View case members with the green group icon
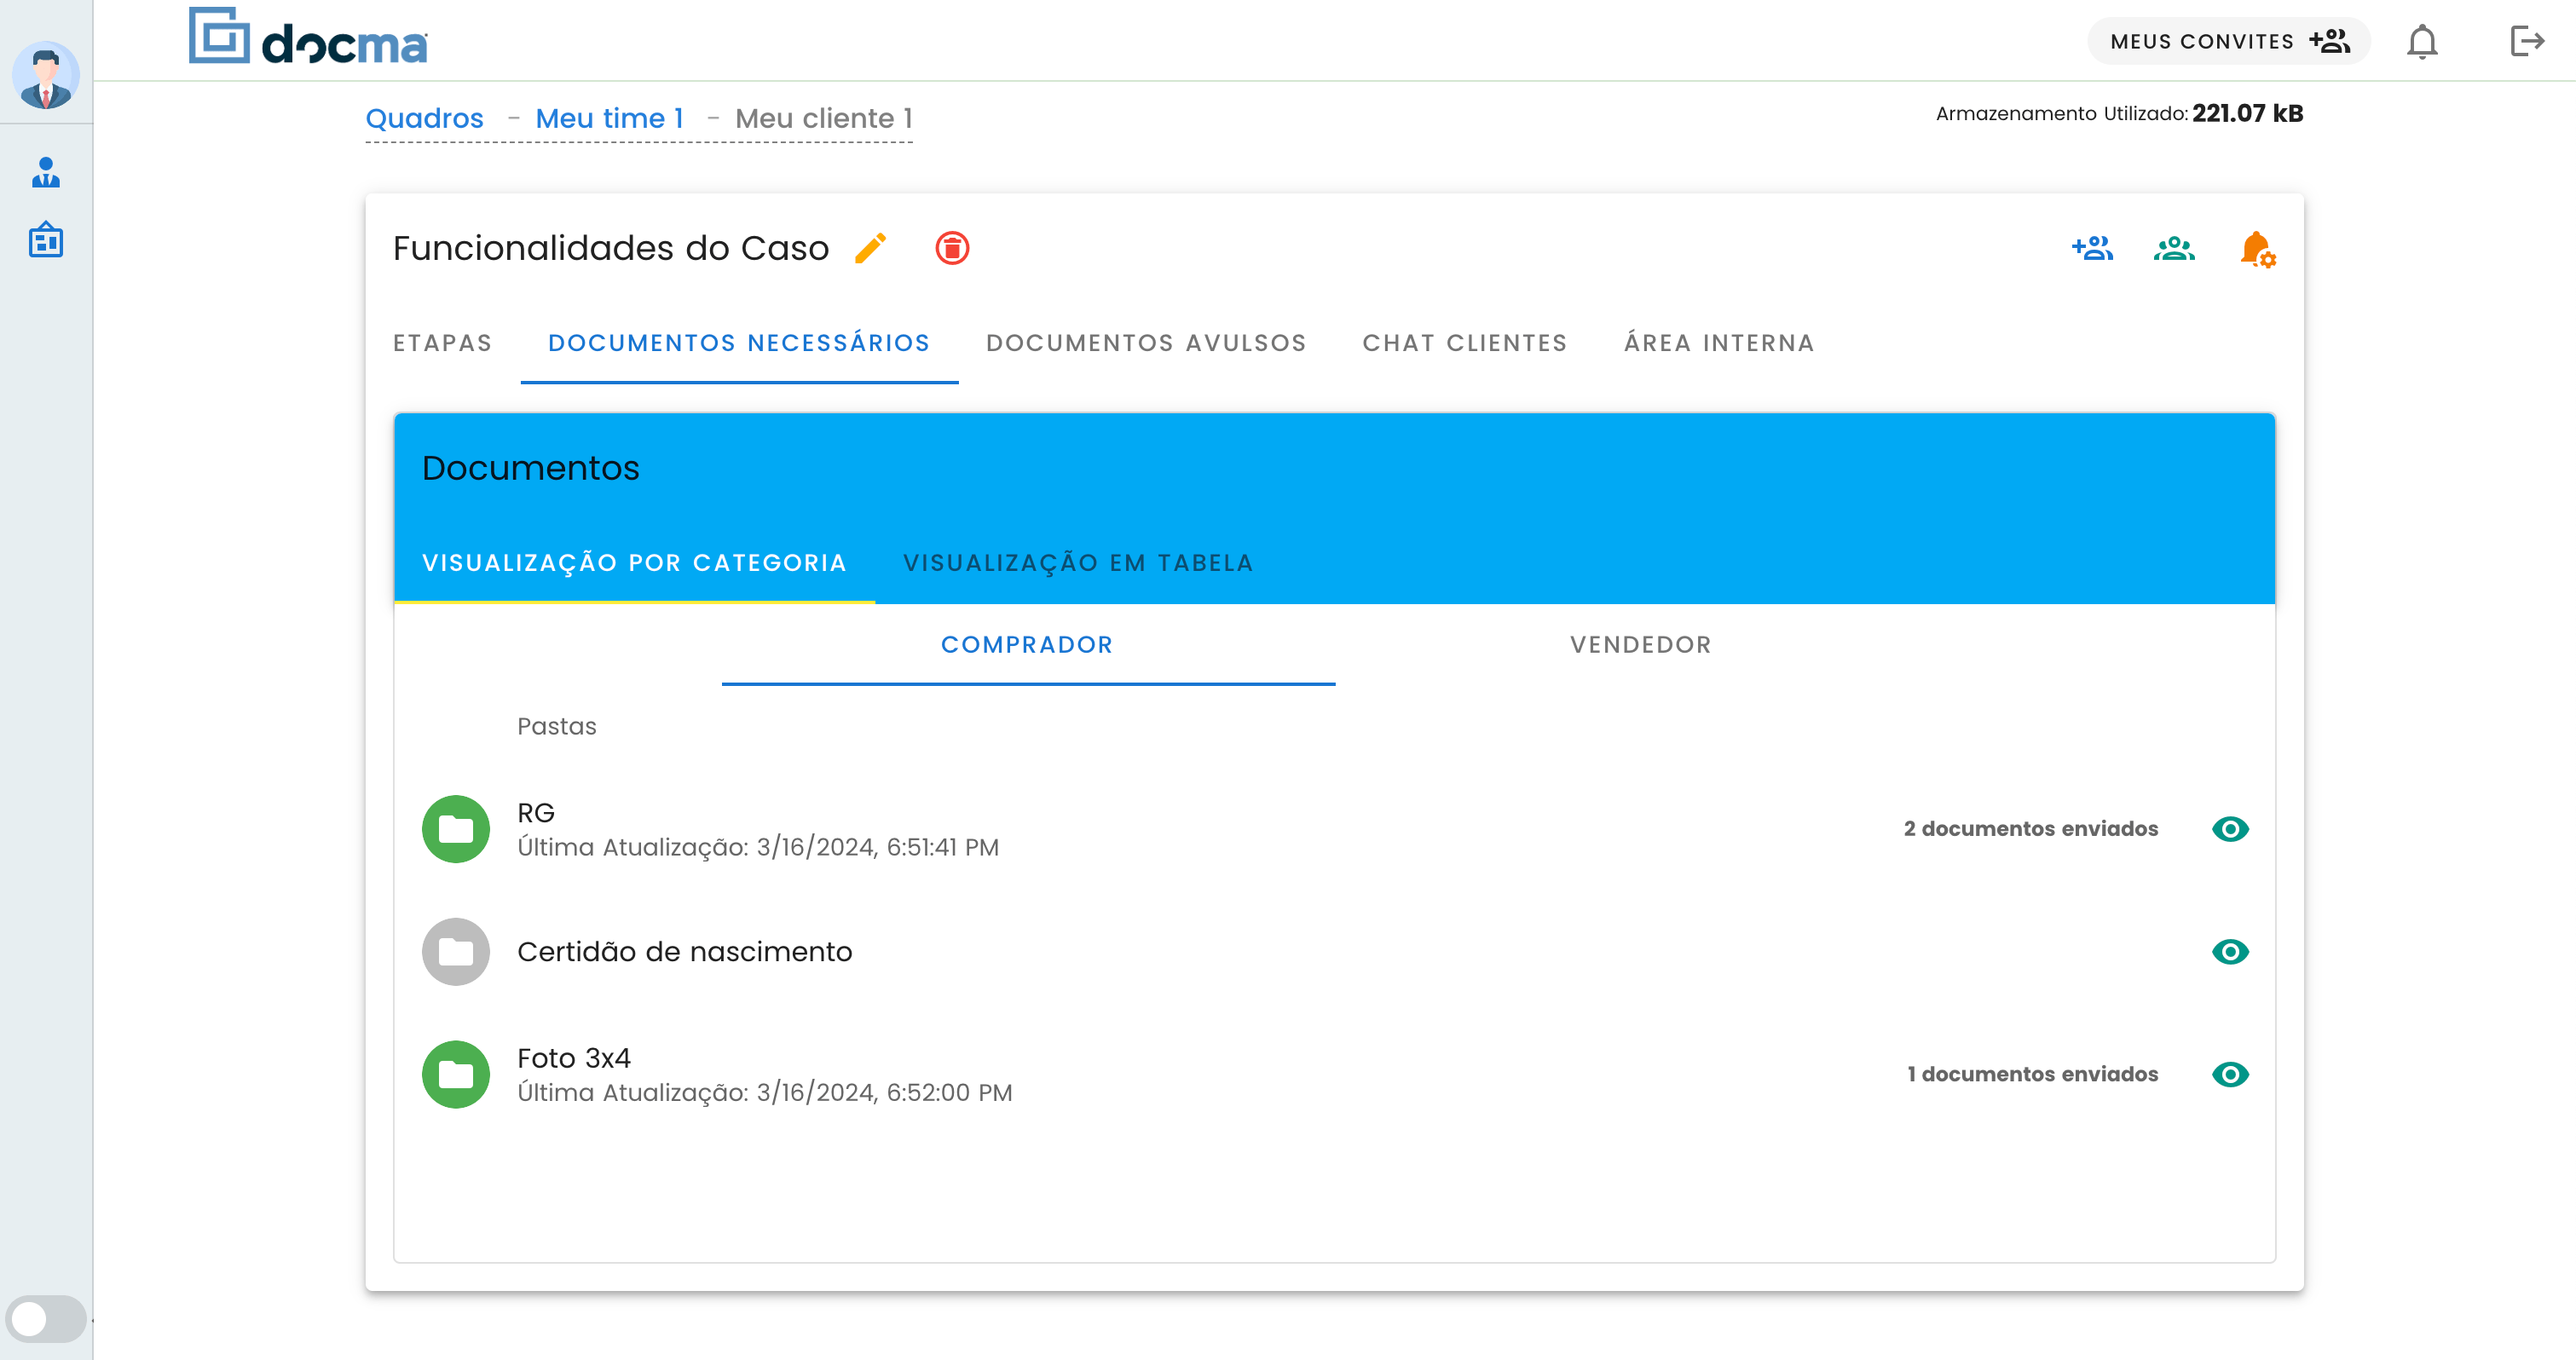 2174,248
